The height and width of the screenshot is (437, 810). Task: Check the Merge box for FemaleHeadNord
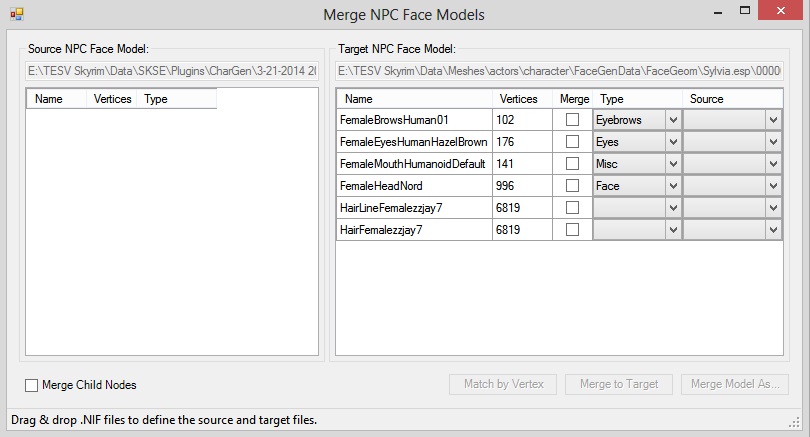pyautogui.click(x=572, y=185)
